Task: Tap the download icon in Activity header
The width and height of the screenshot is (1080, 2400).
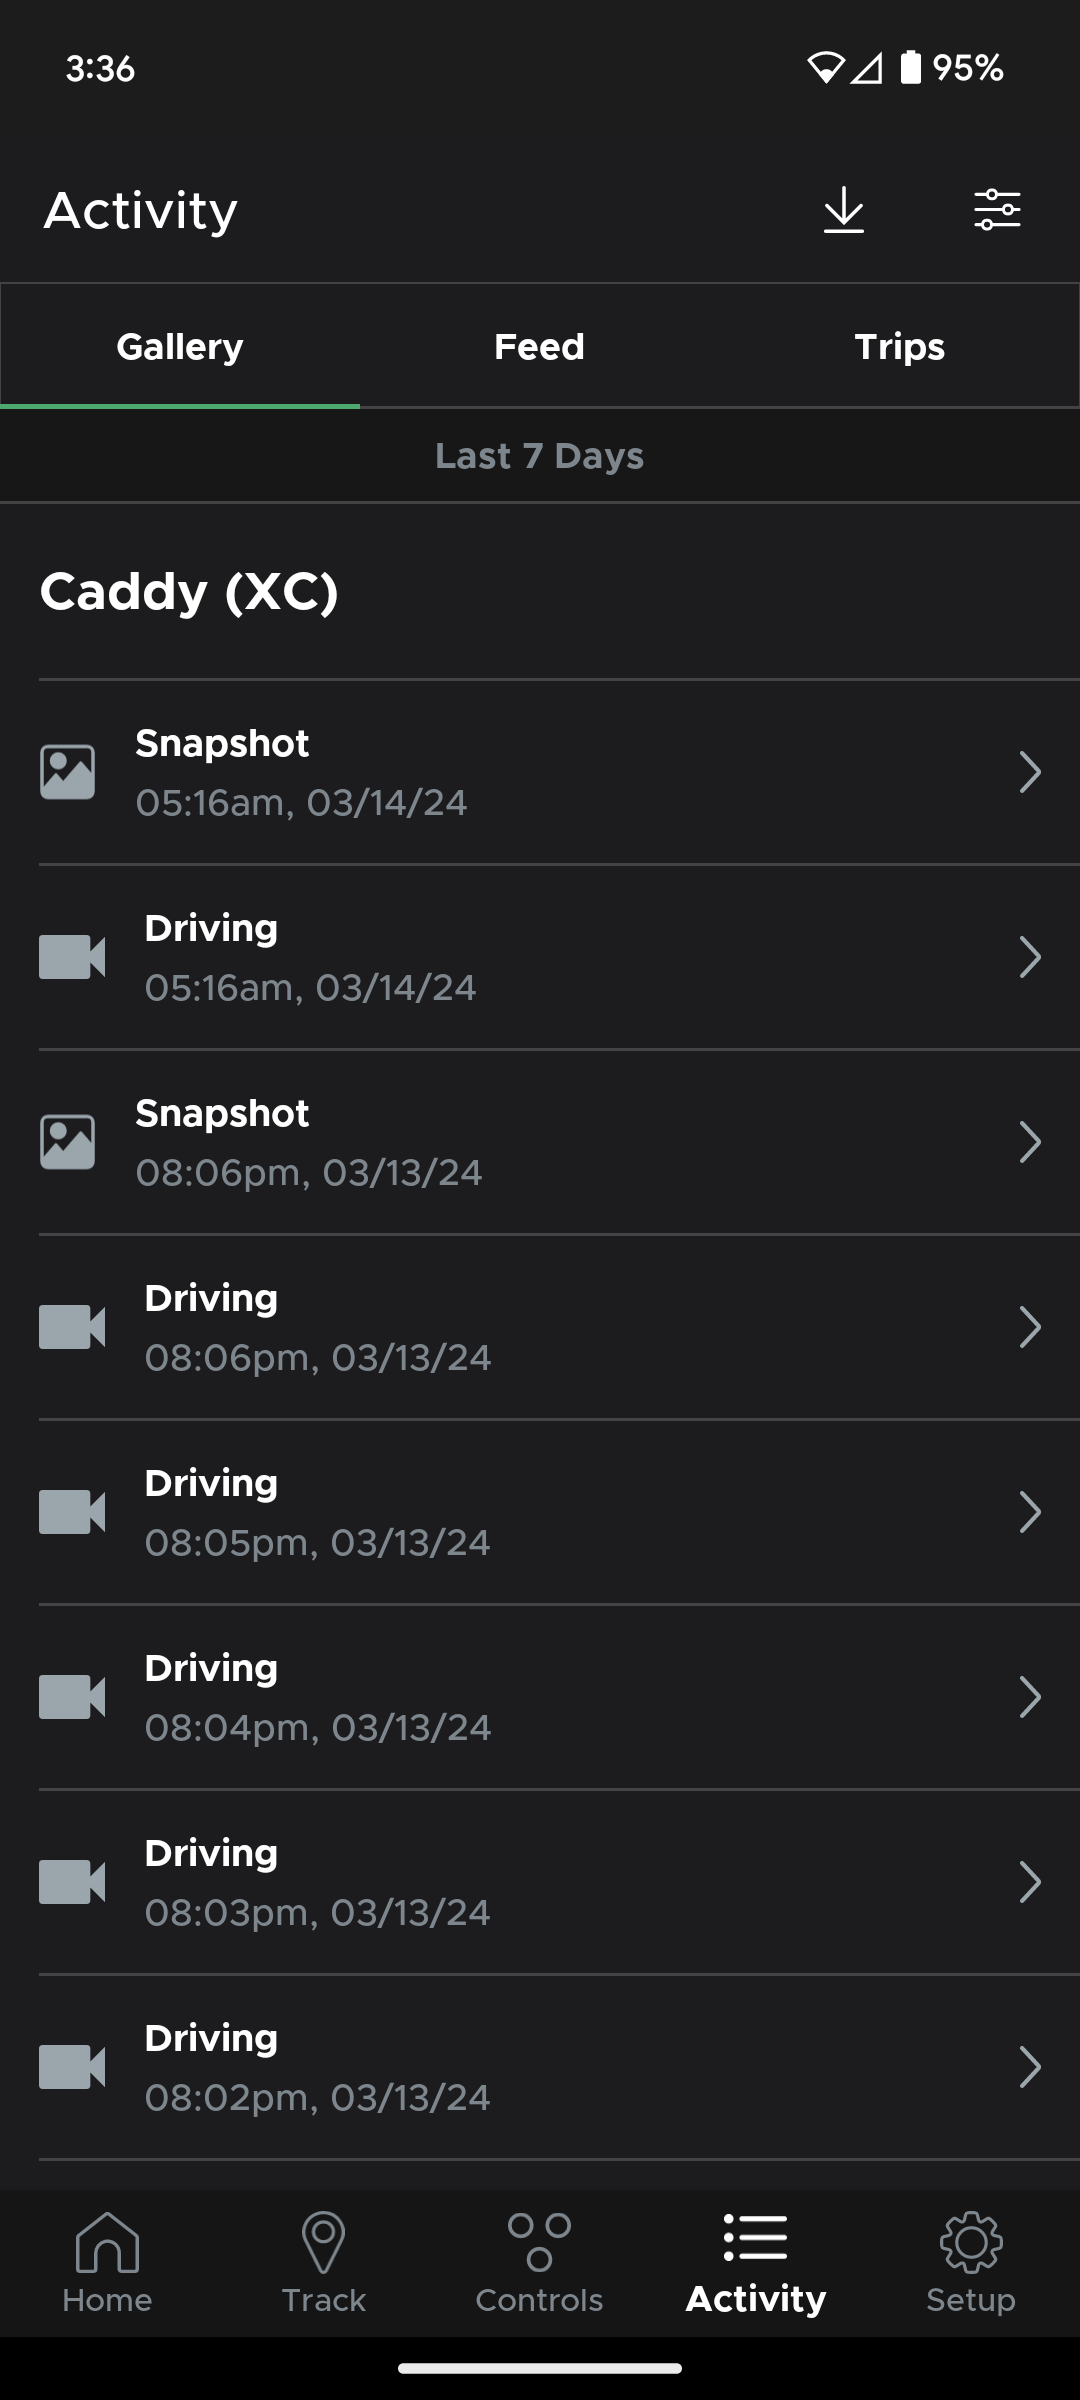Action: (x=843, y=210)
